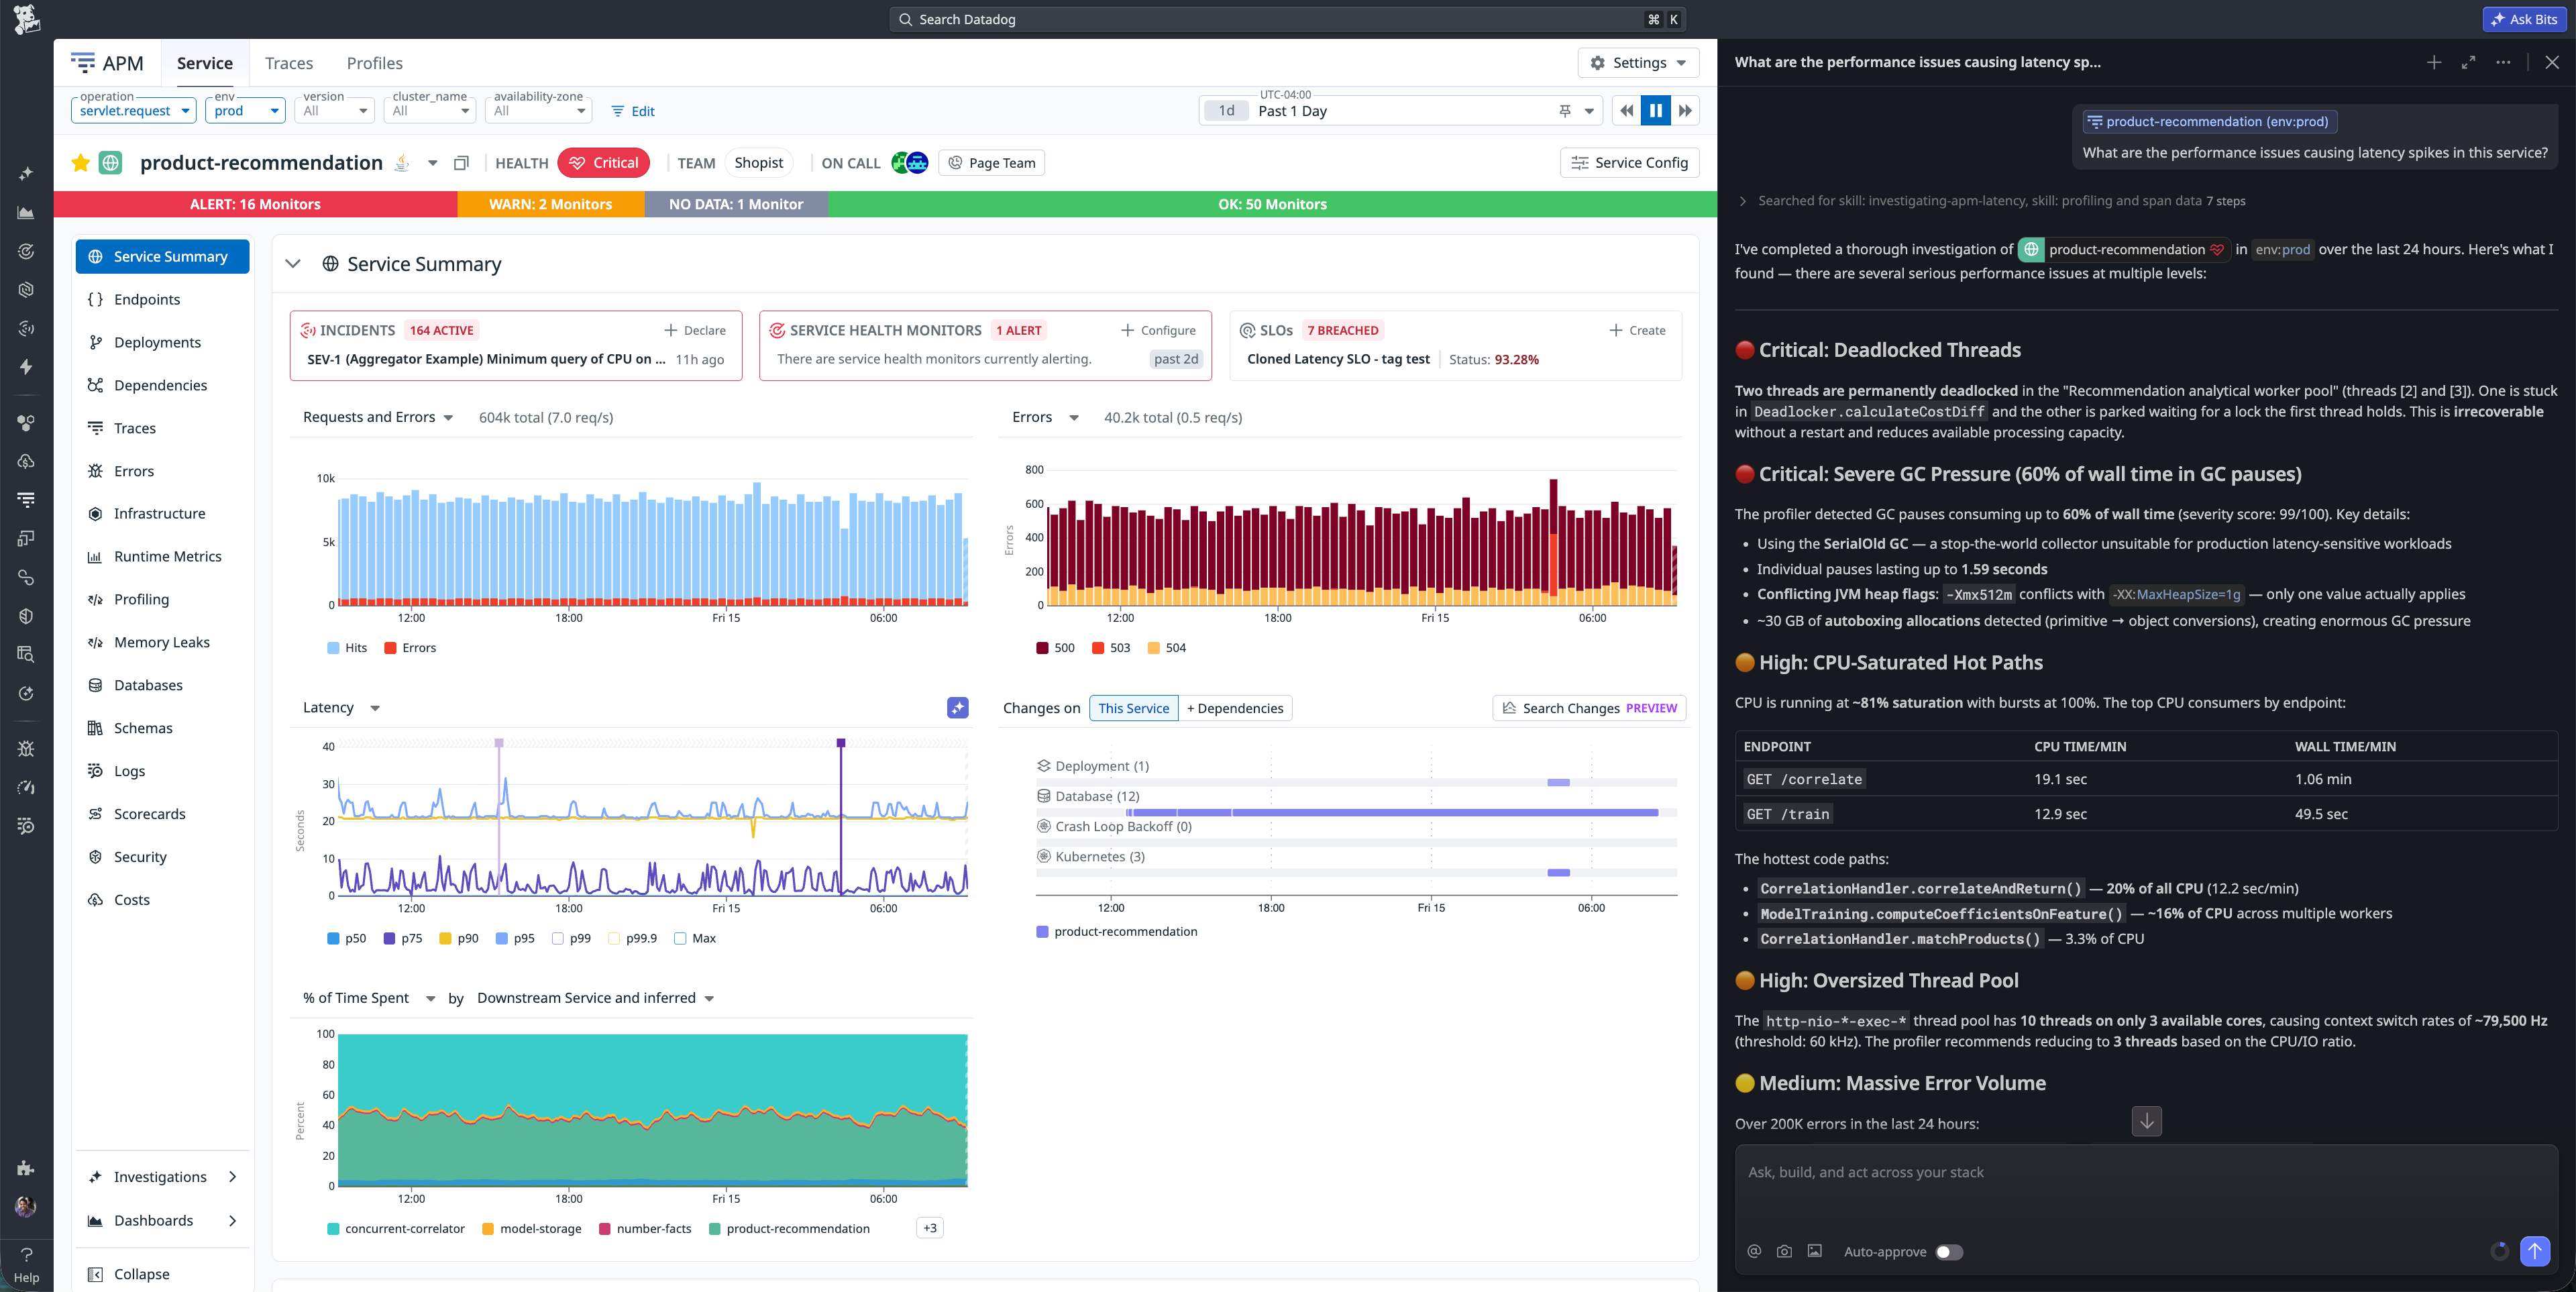Click the OK: 50 Monitors status bar
Viewport: 2576px width, 1292px height.
[1272, 204]
